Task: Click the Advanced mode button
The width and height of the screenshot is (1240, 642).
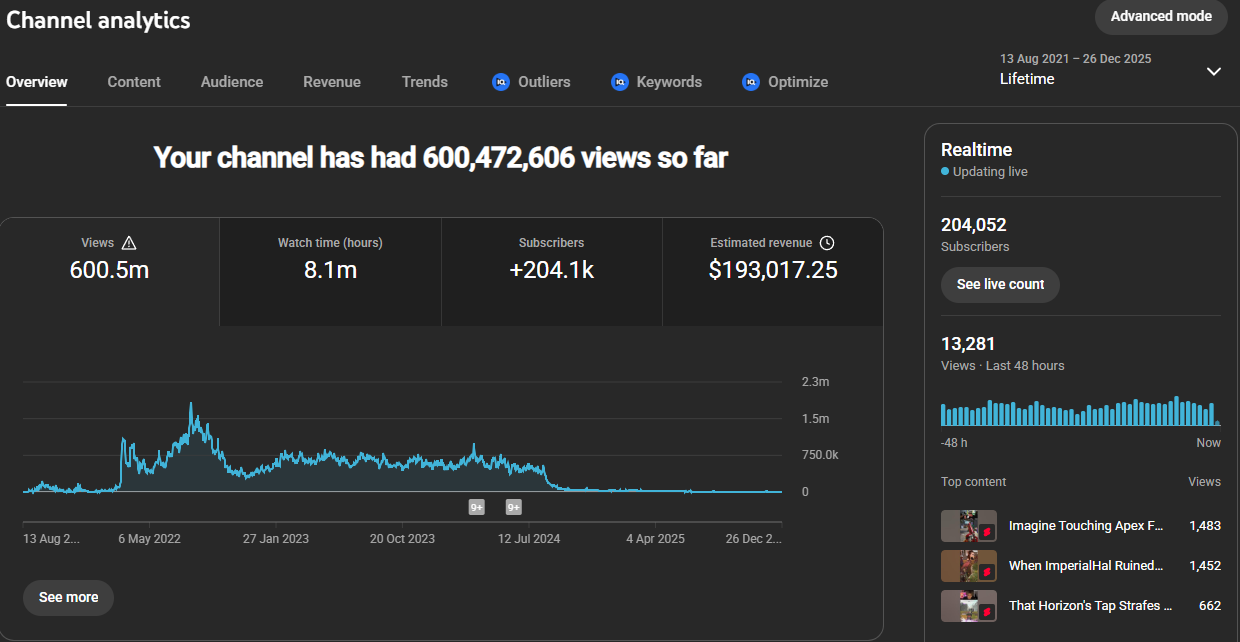Action: coord(1161,17)
